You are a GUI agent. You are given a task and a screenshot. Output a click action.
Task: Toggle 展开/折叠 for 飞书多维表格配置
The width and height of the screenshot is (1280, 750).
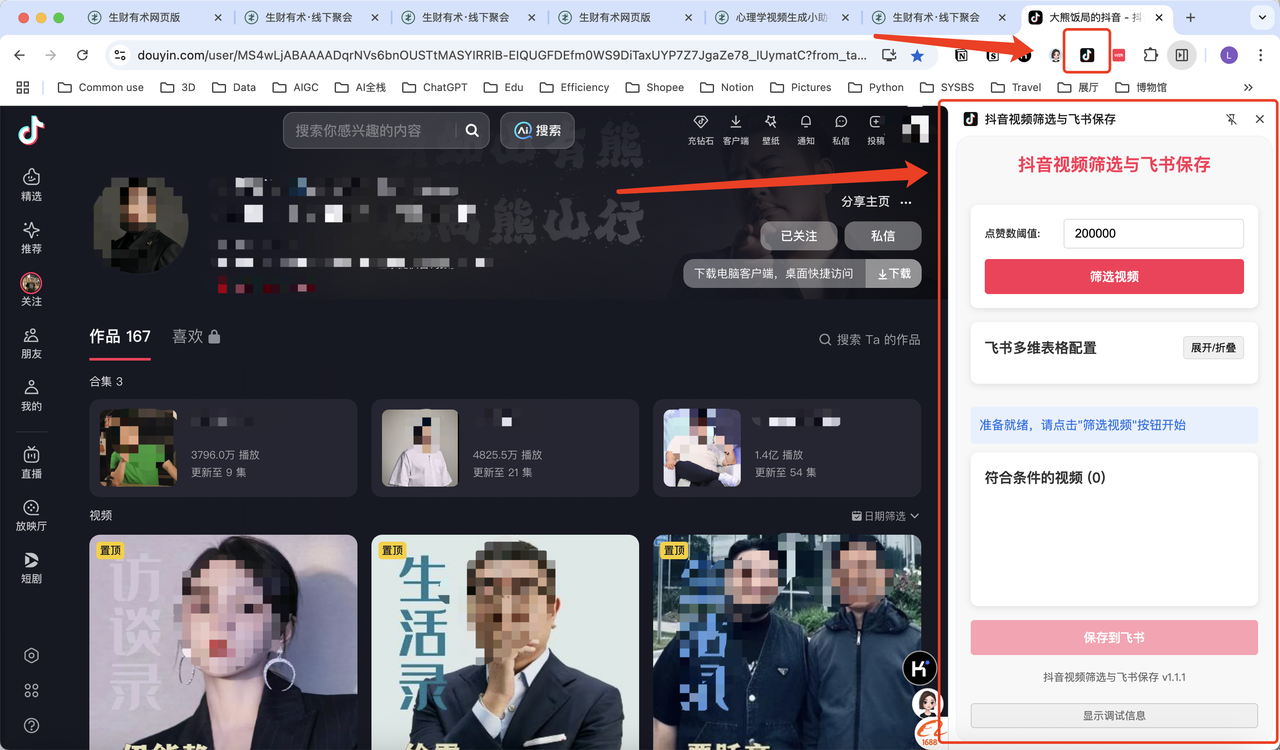pyautogui.click(x=1213, y=348)
